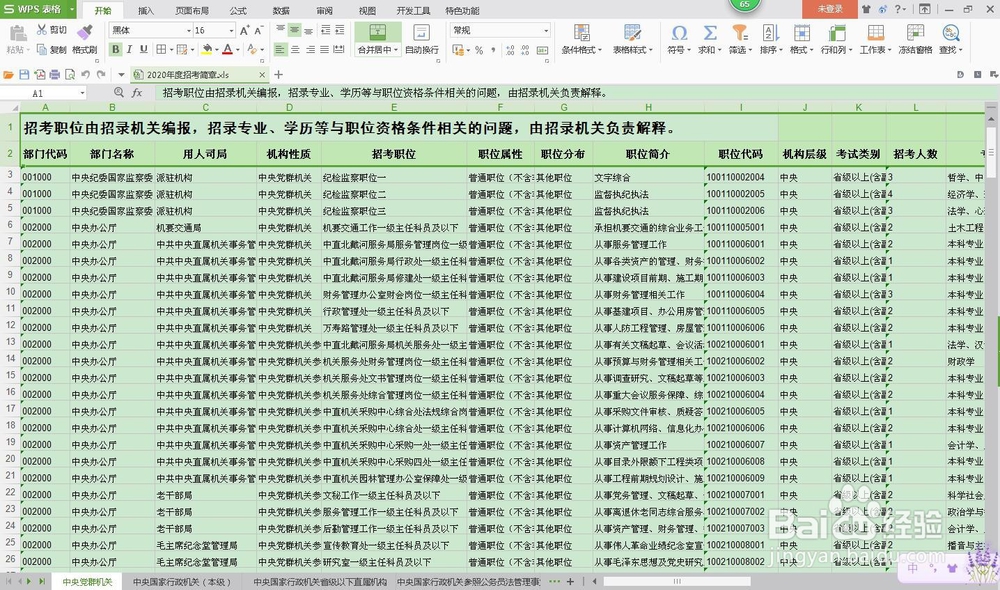1000x590 pixels.
Task: Click the Save icon in quick toolbar
Action: (x=24, y=75)
